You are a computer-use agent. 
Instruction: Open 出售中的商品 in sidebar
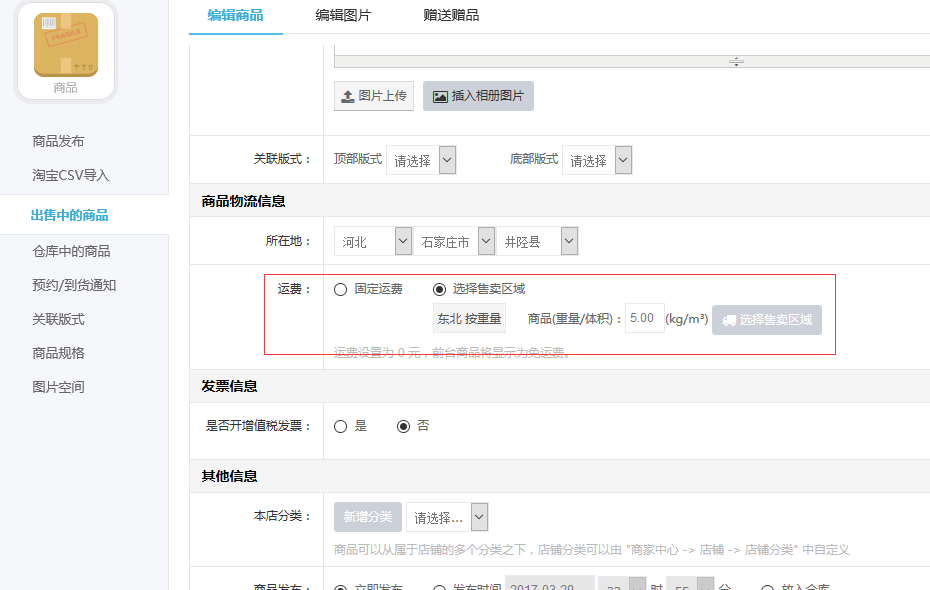pos(69,215)
